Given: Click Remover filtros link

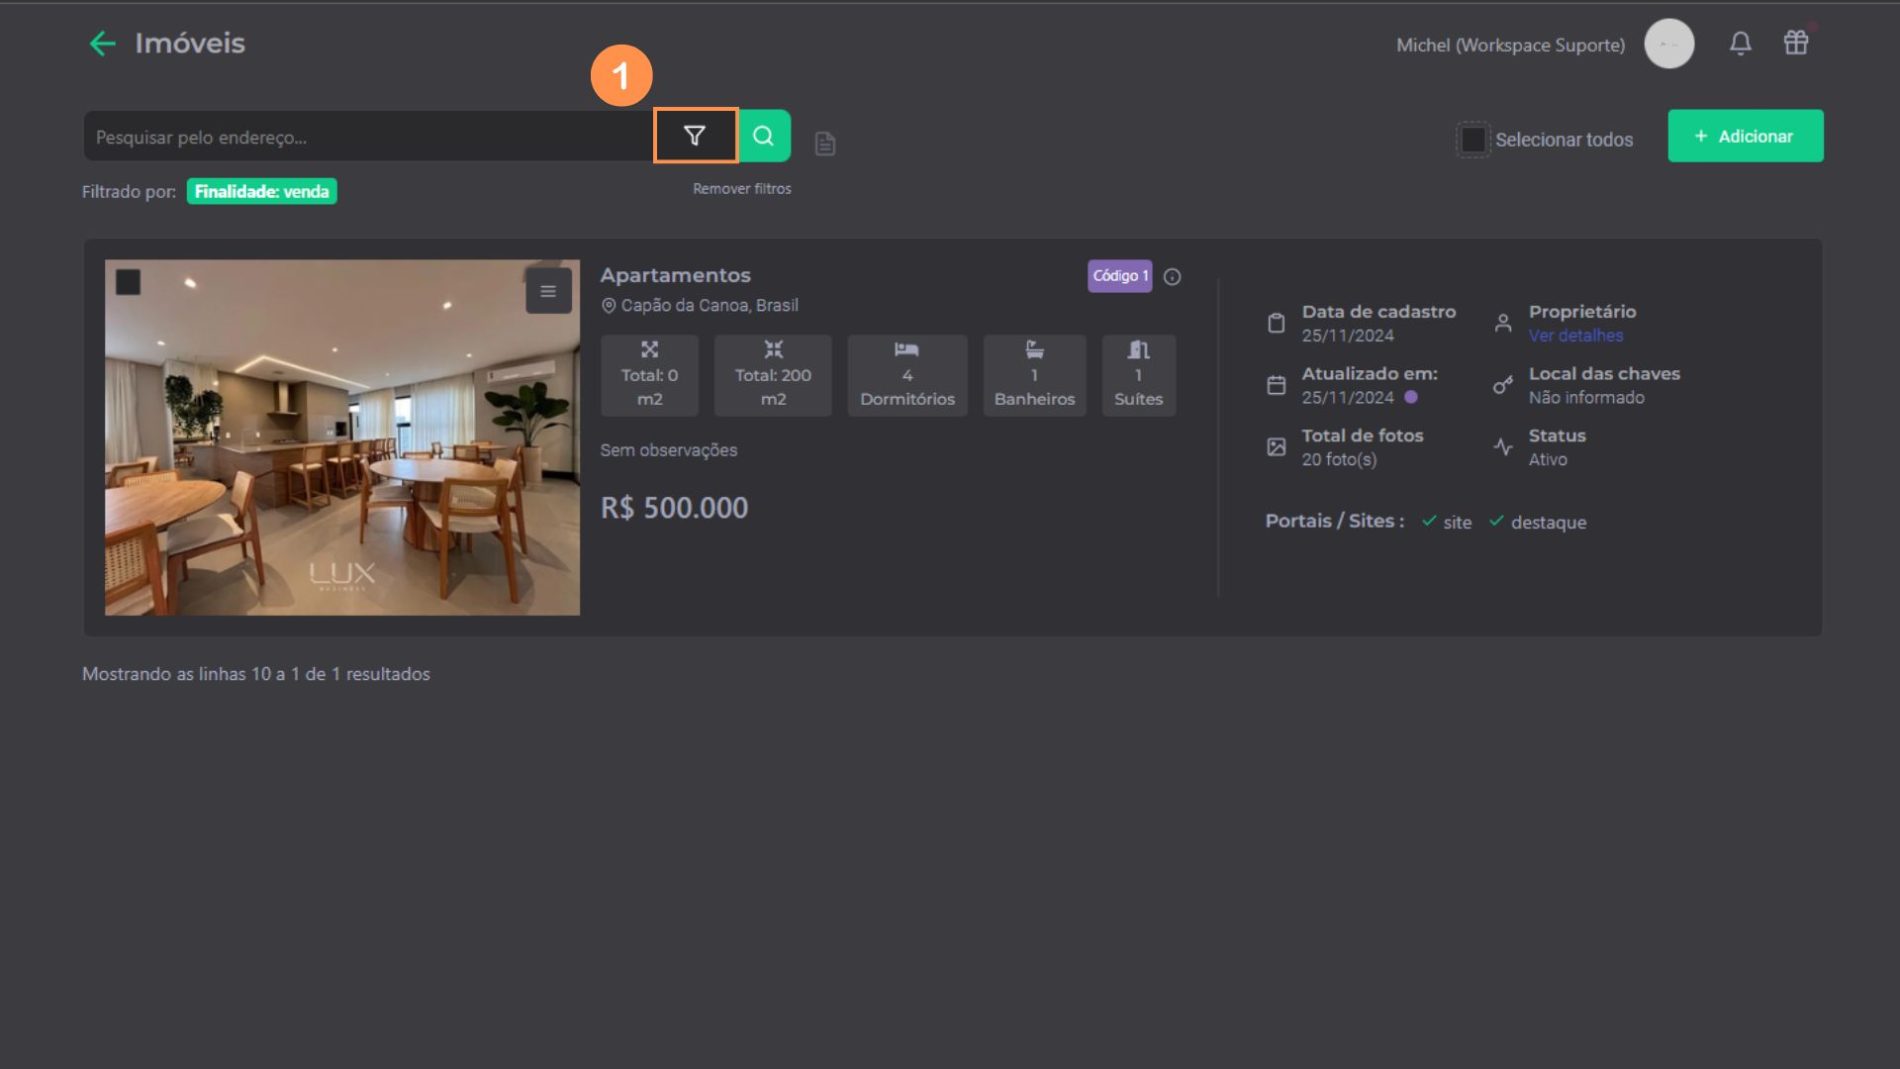Looking at the screenshot, I should [742, 189].
